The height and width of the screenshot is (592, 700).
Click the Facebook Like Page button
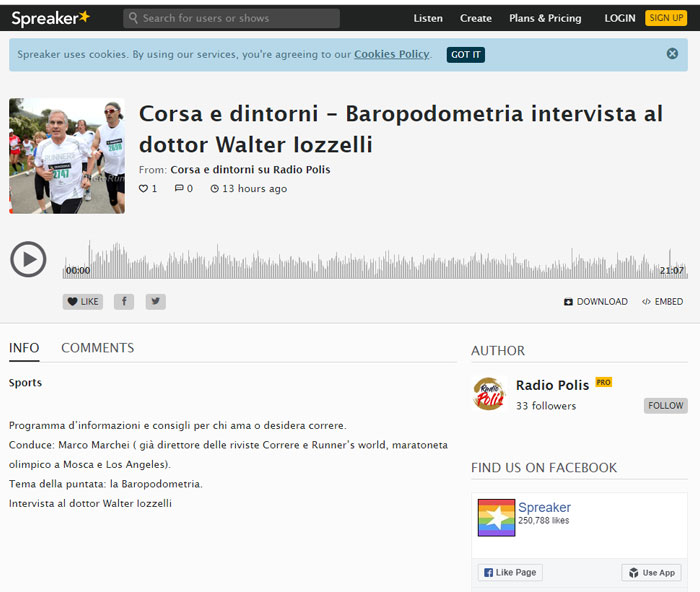coord(510,572)
